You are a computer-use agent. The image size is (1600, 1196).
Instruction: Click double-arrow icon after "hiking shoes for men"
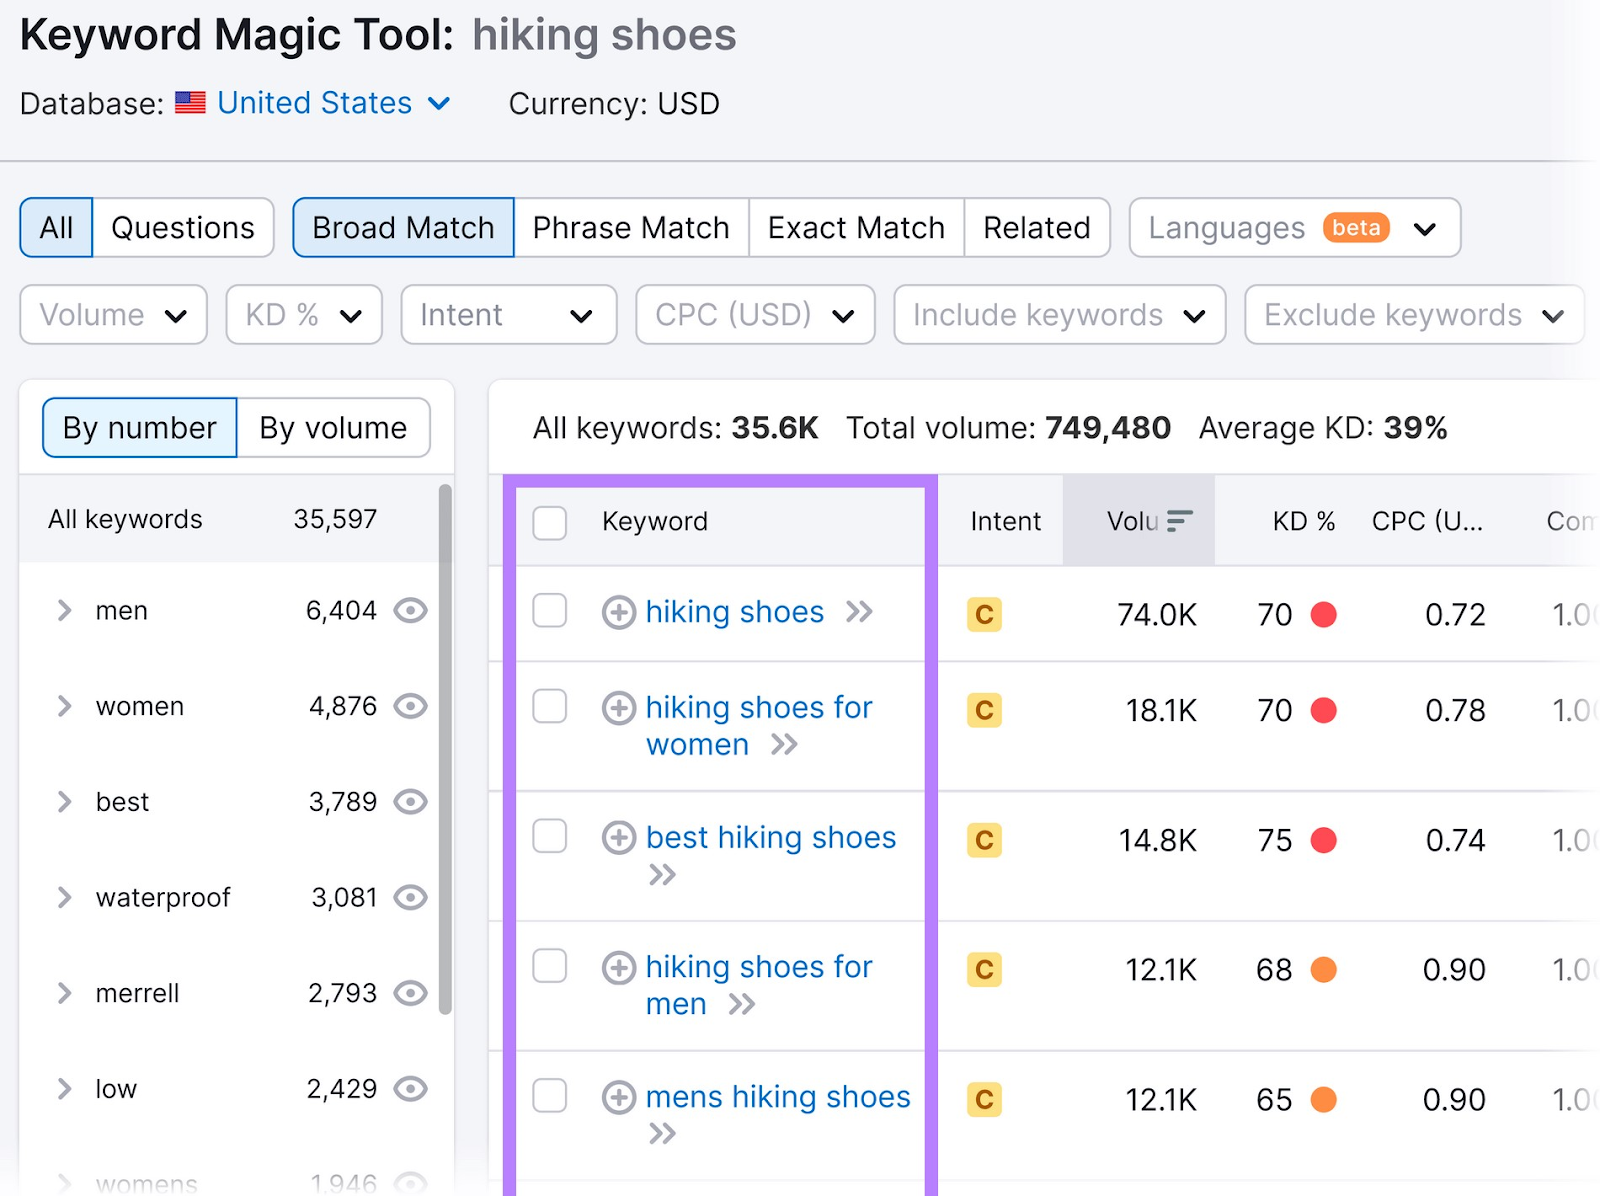pyautogui.click(x=744, y=1004)
